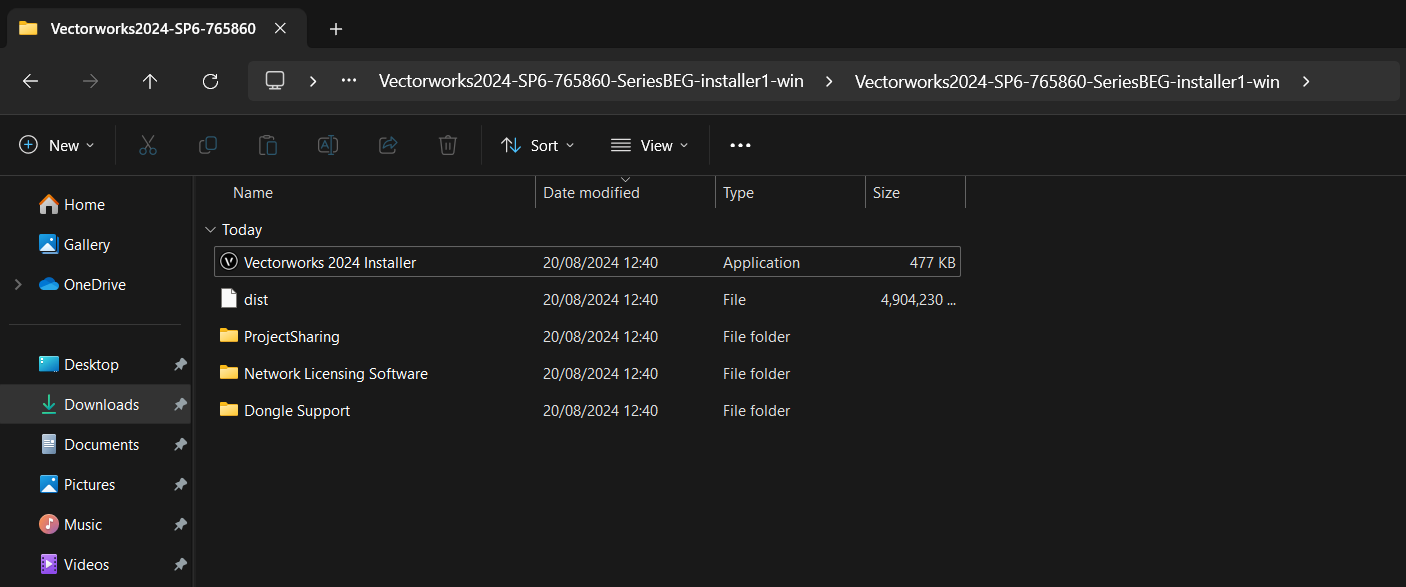Image resolution: width=1406 pixels, height=587 pixels.
Task: Click the Cut scissors icon
Action: [x=148, y=145]
